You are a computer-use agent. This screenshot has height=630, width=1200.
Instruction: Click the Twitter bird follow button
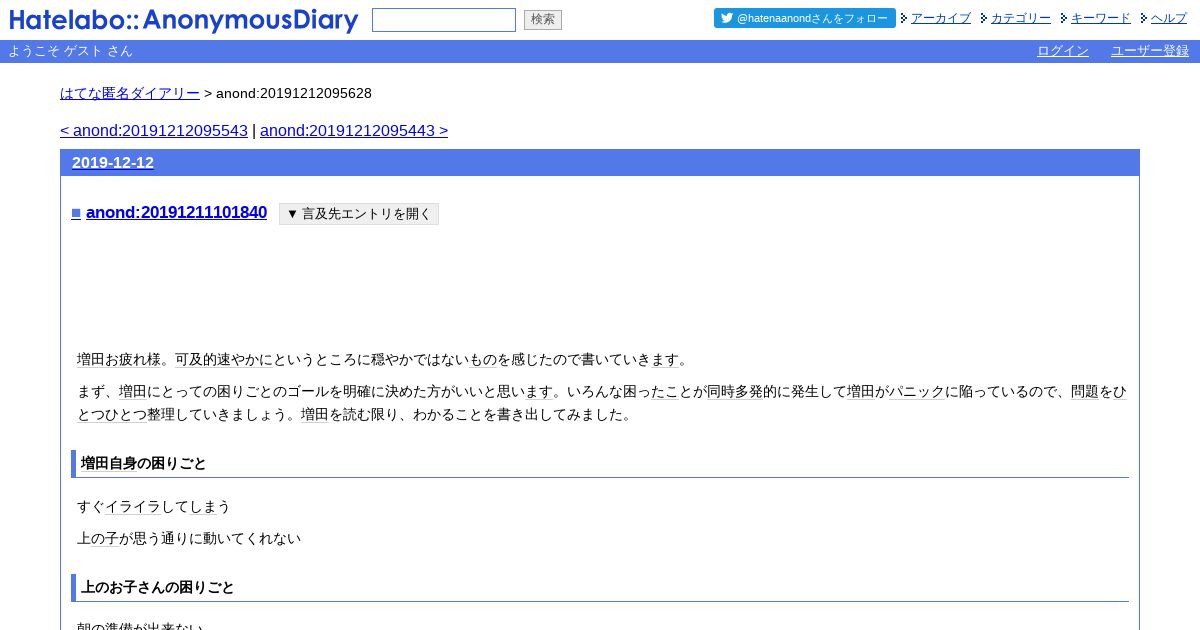click(x=804, y=18)
